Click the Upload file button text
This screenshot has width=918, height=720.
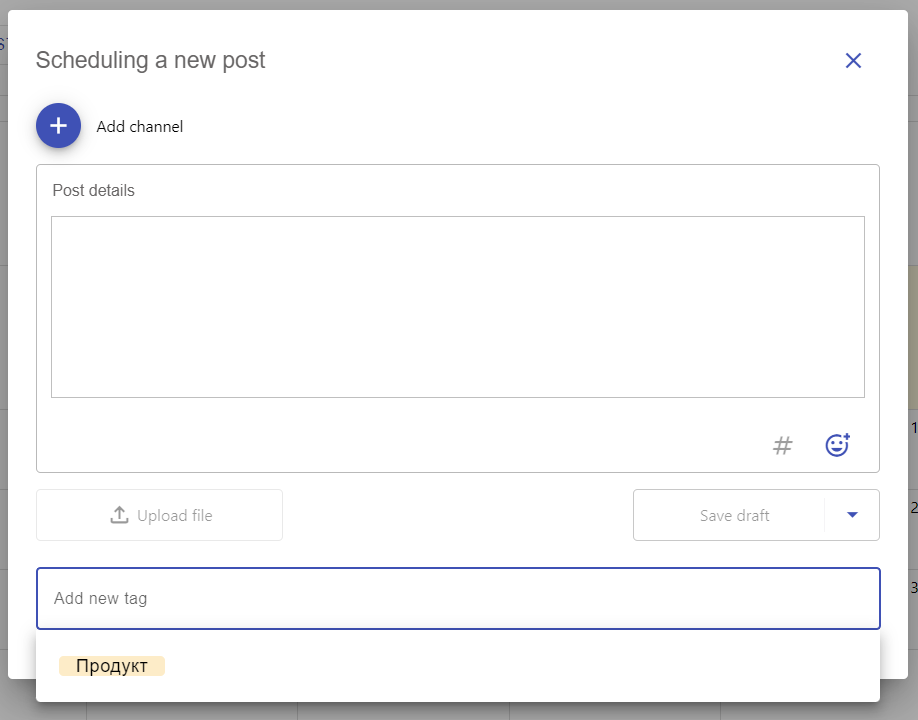point(174,516)
